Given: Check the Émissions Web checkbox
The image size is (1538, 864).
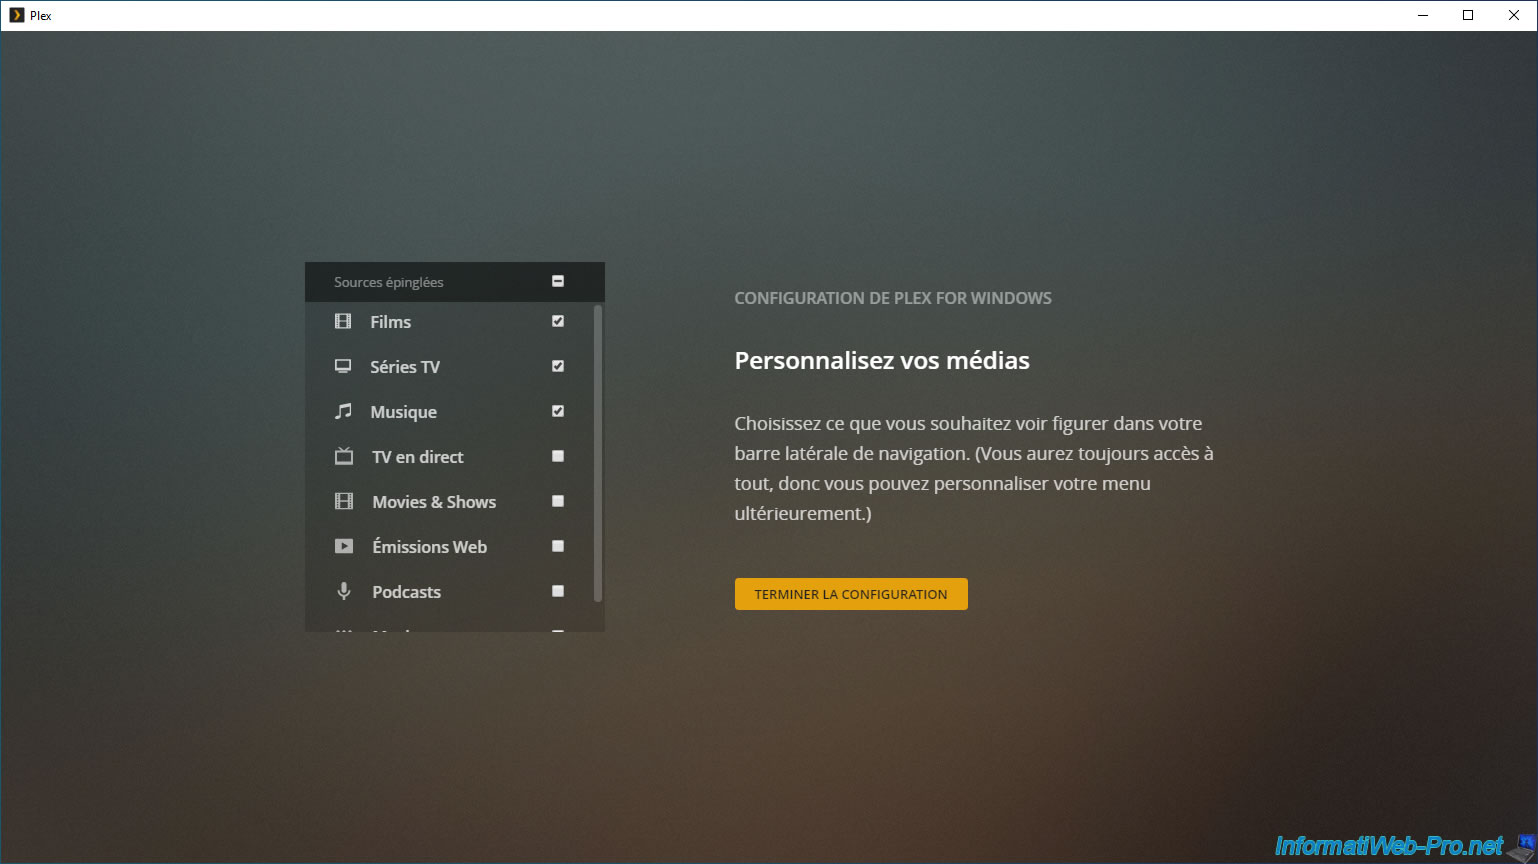Looking at the screenshot, I should pos(558,546).
